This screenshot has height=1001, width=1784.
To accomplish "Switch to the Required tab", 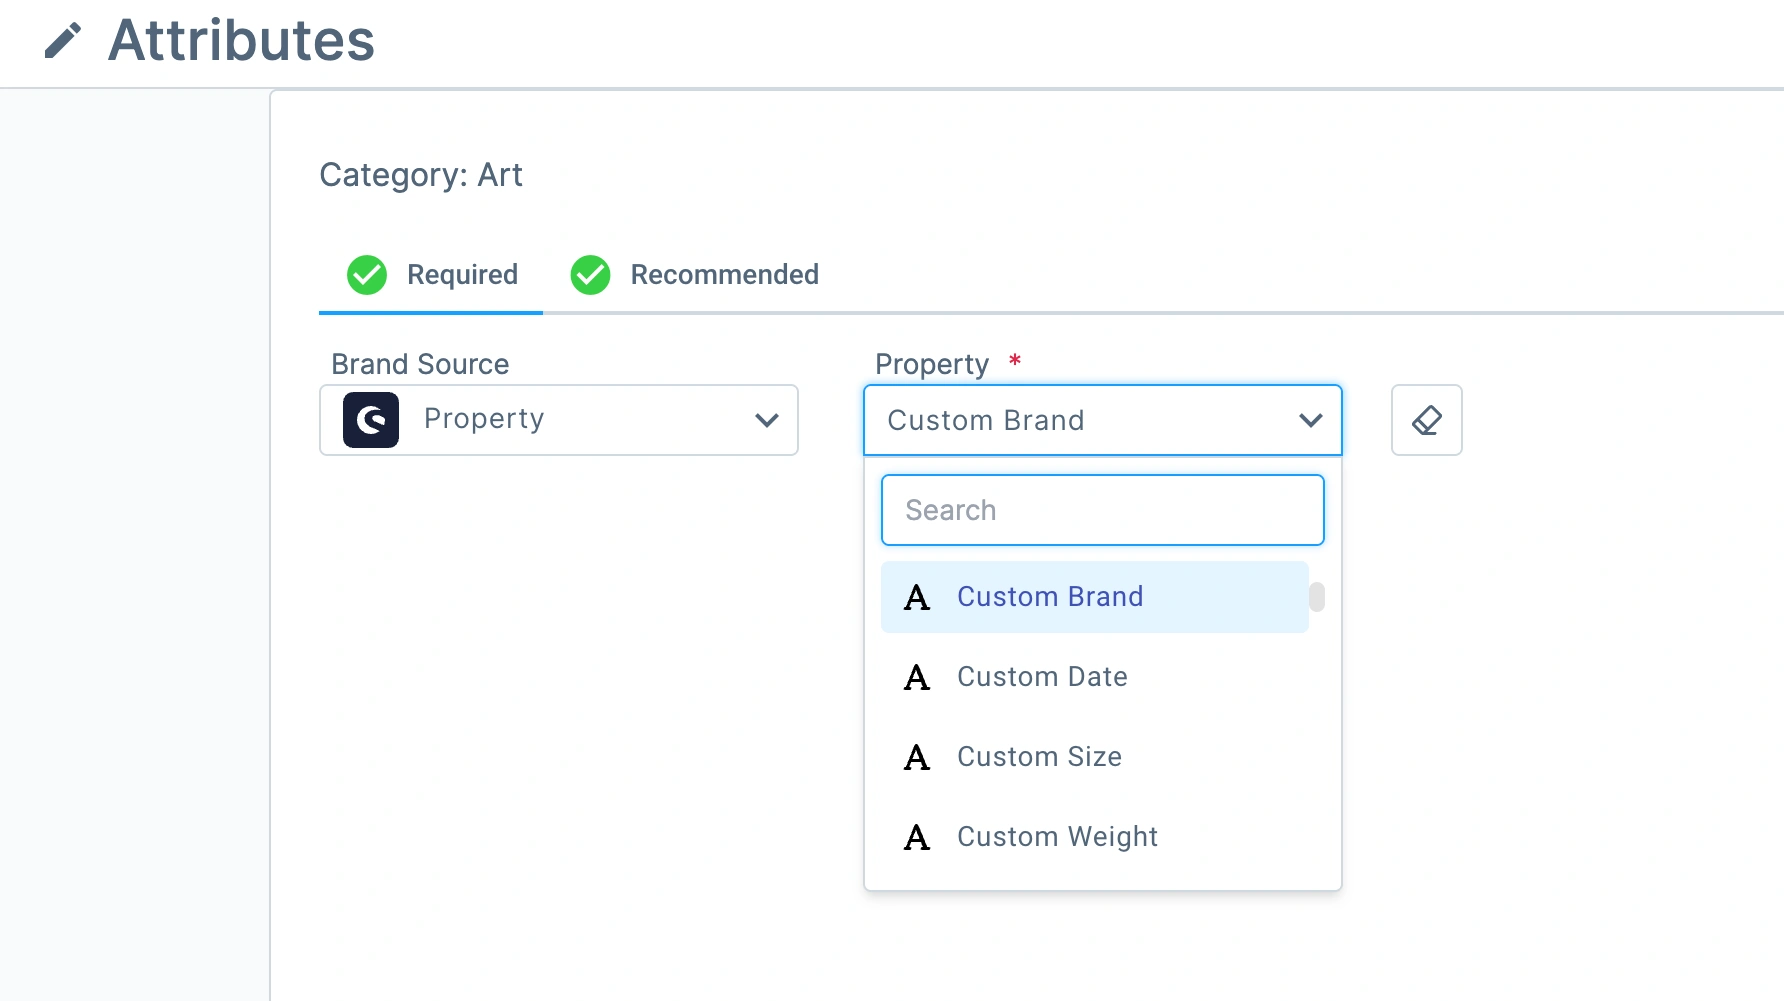I will (462, 275).
